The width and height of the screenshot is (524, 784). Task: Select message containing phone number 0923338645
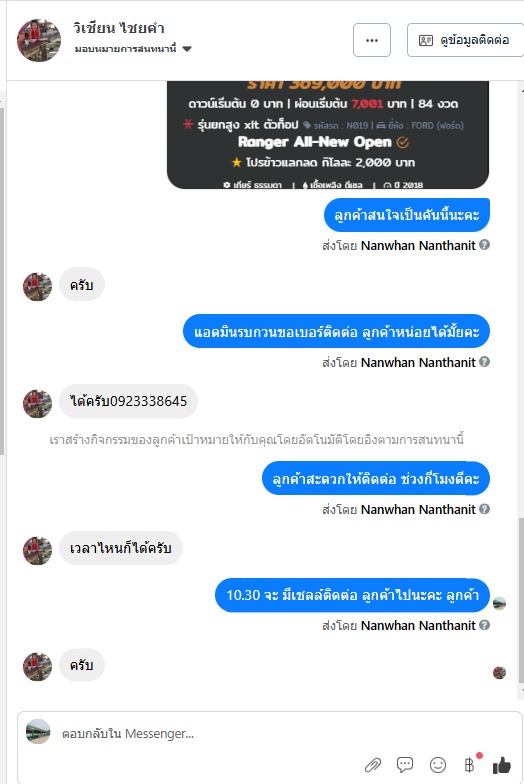[128, 401]
